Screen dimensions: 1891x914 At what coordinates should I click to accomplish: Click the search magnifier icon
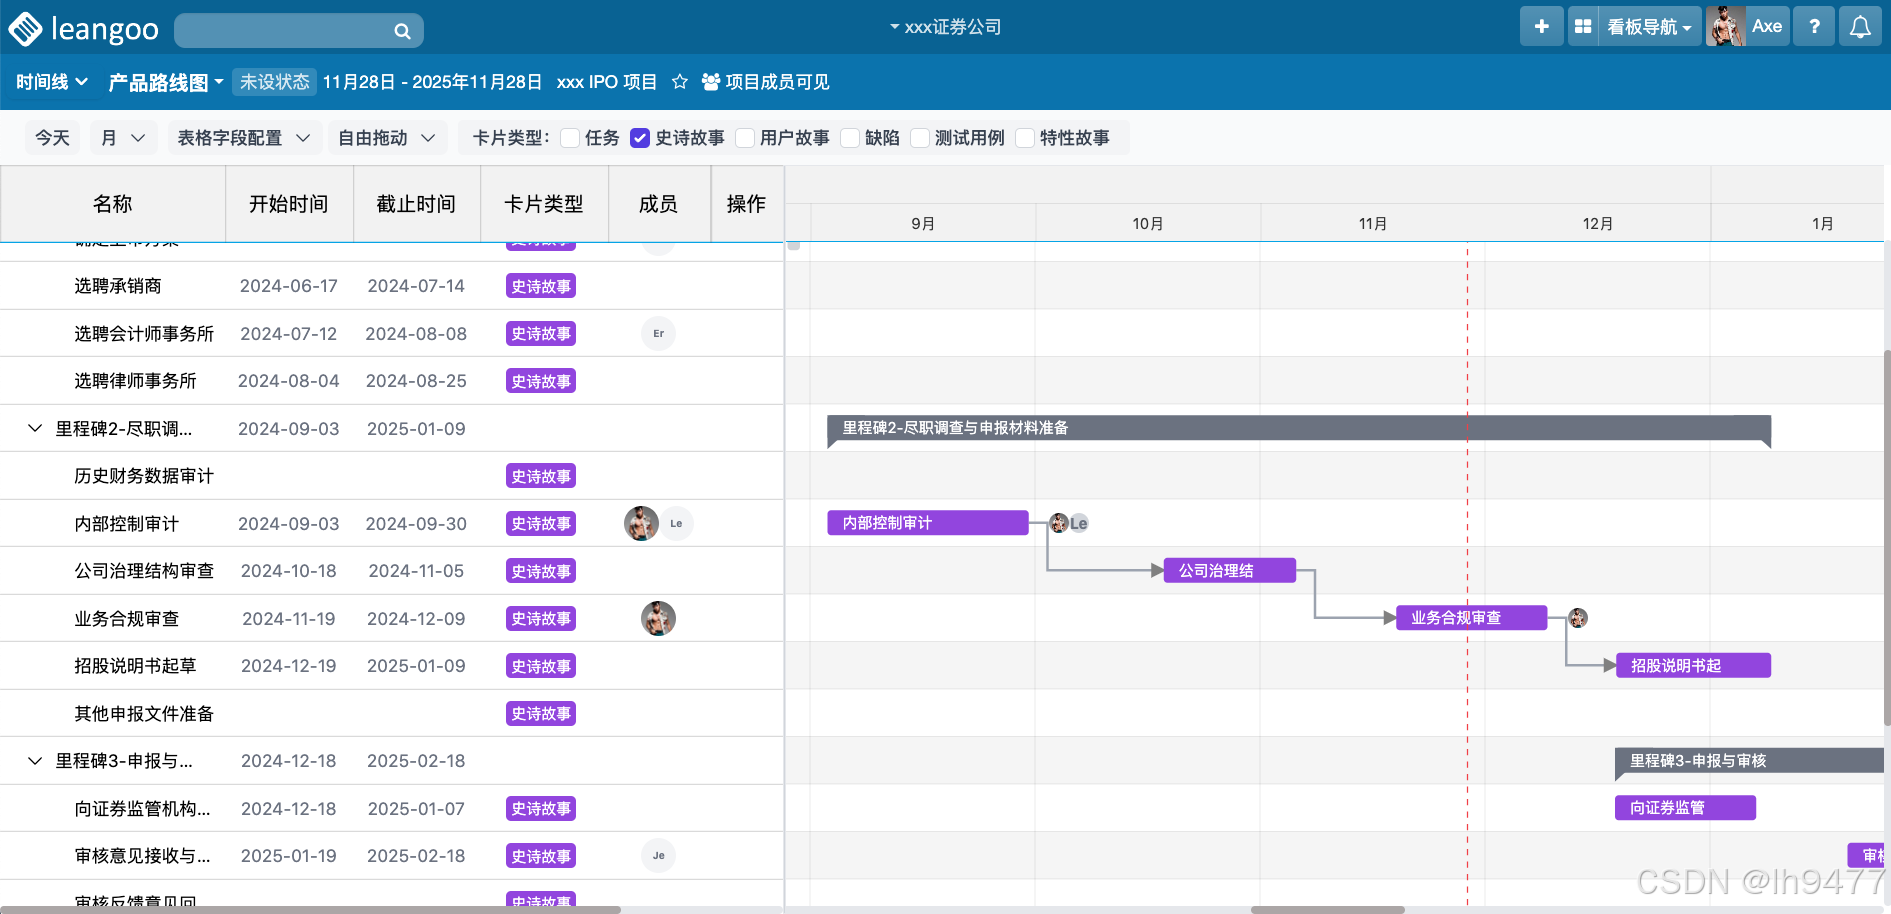click(x=402, y=31)
